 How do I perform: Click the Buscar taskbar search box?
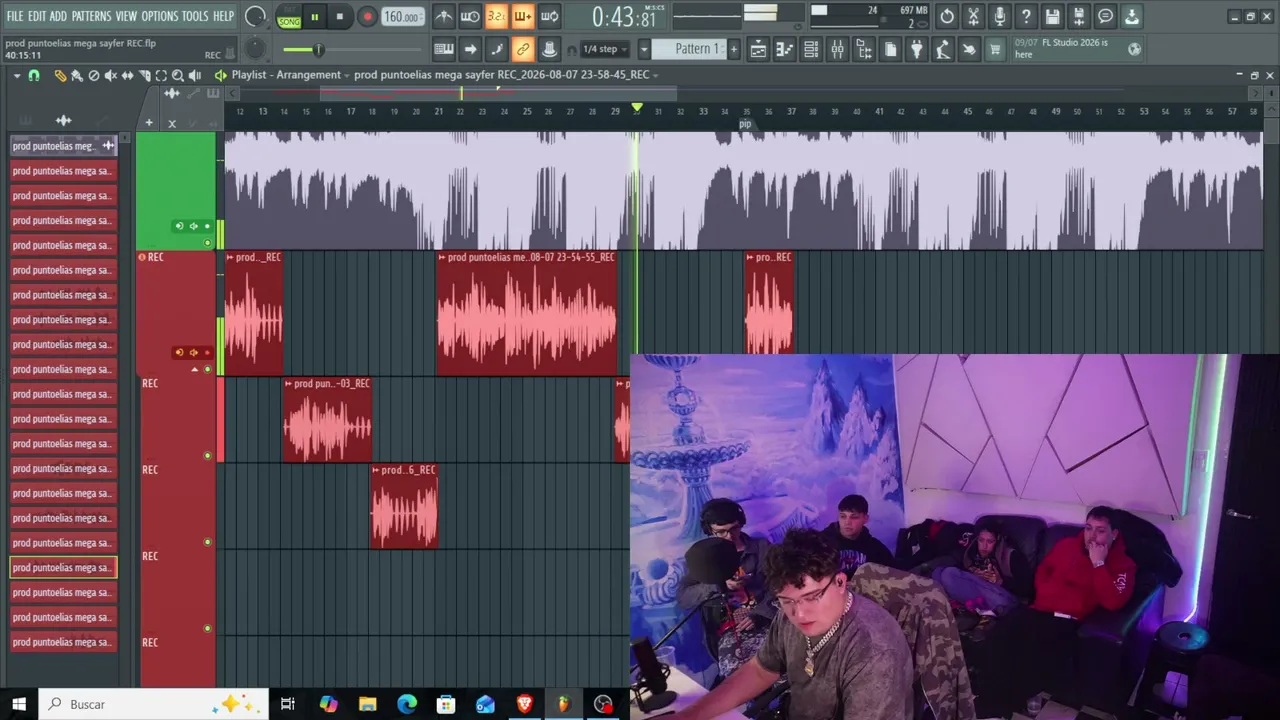click(x=154, y=704)
